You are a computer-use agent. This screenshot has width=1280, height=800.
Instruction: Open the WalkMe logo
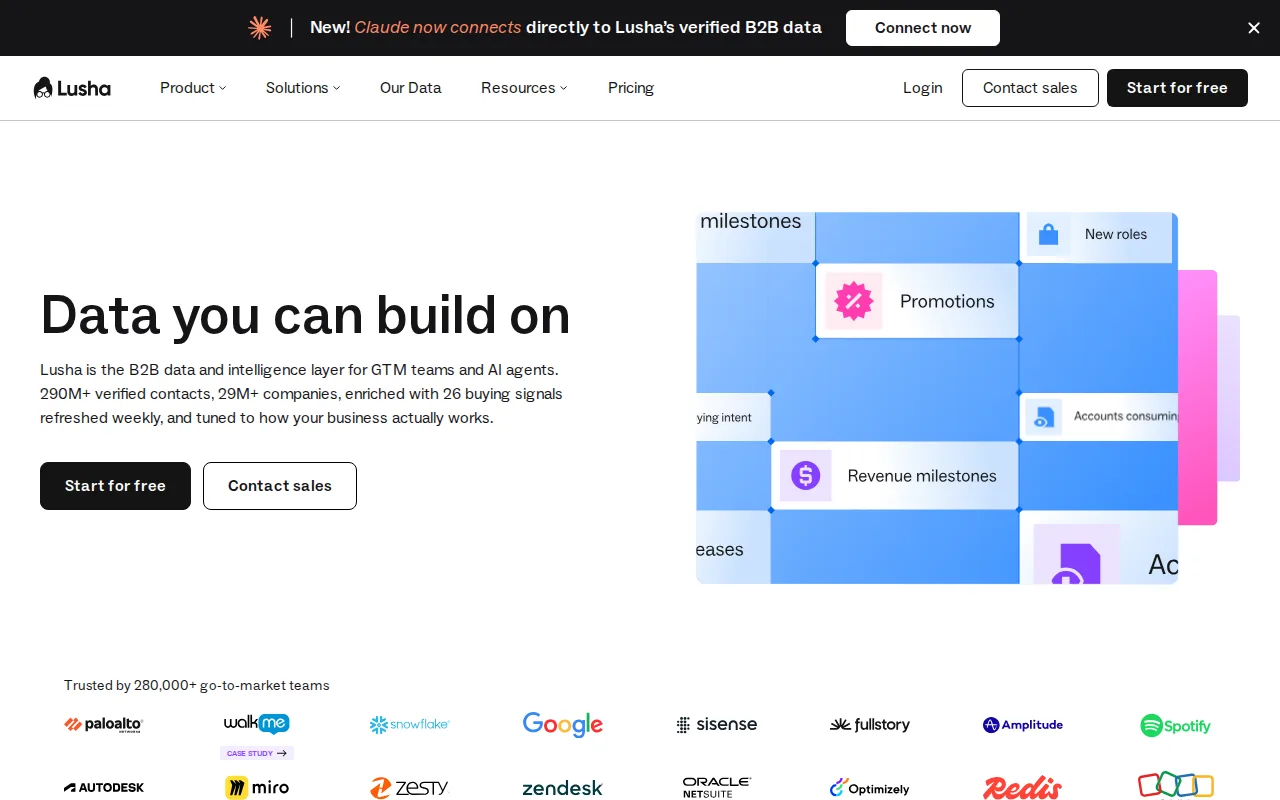pos(257,723)
